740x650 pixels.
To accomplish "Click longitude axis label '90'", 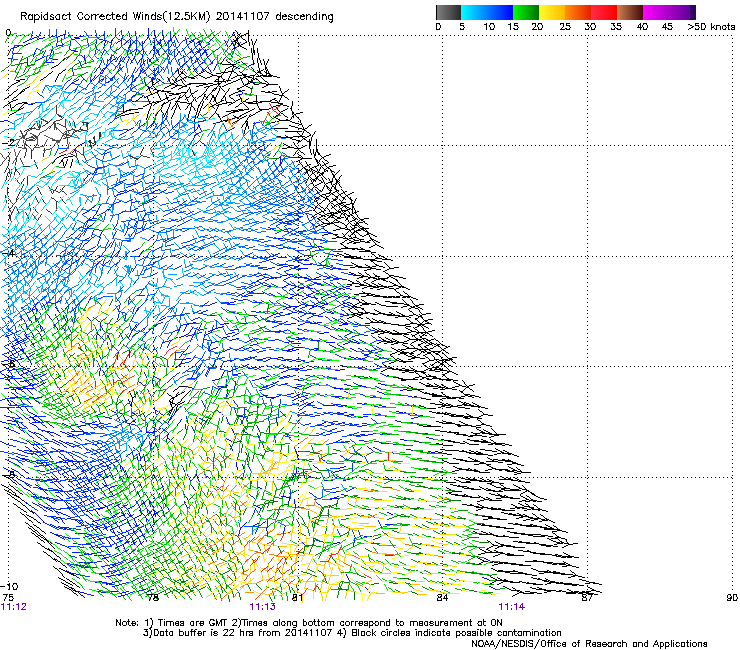I will pyautogui.click(x=732, y=598).
